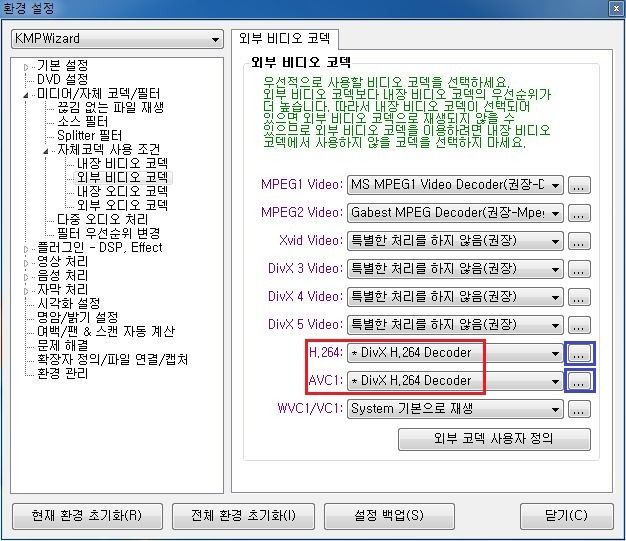Click the MPEG2 Video browse (...) button
Screen dimensions: 626x541
(x=579, y=213)
